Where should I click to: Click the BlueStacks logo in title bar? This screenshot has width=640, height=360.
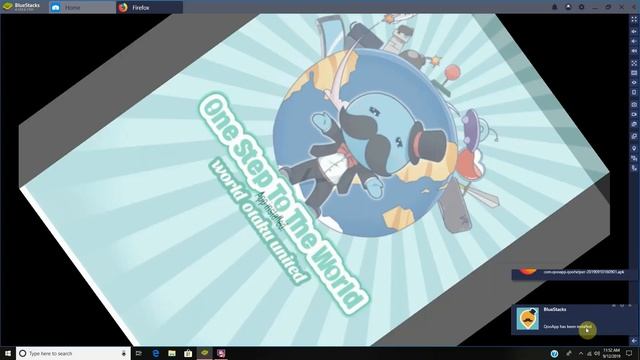tap(8, 7)
